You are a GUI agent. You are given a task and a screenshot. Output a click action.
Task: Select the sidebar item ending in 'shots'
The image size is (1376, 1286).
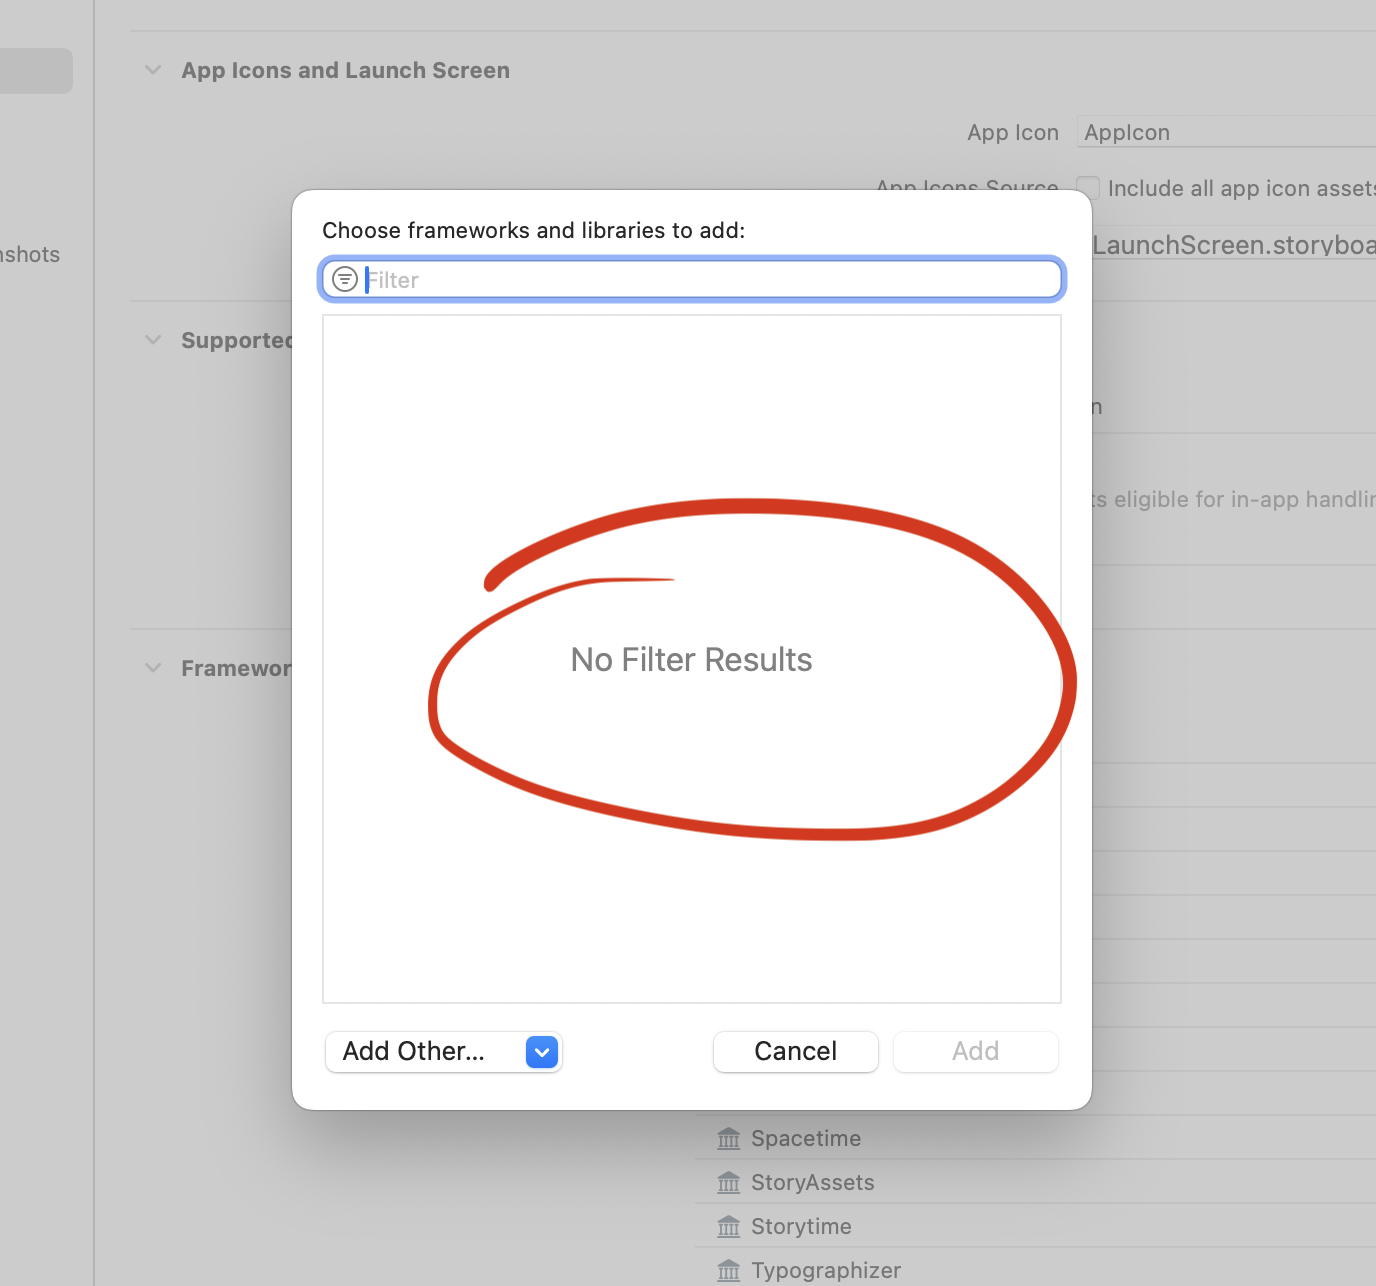[x=30, y=255]
